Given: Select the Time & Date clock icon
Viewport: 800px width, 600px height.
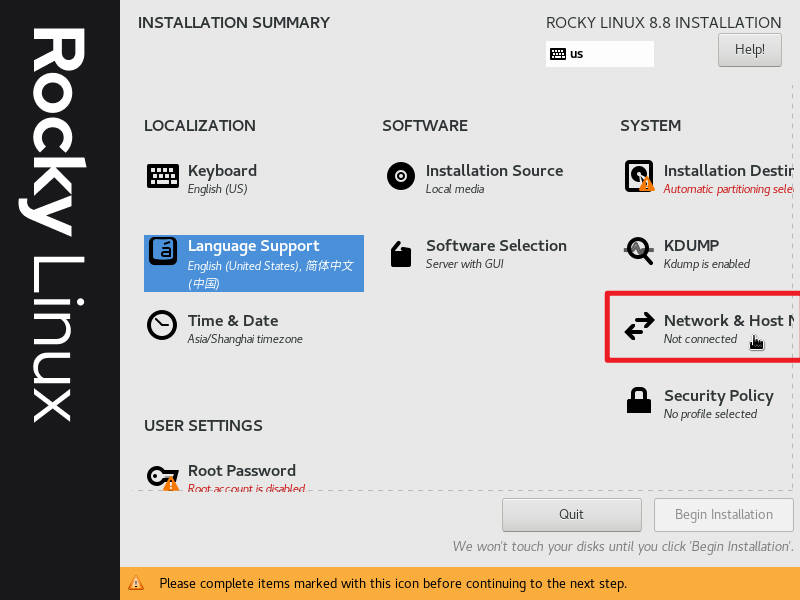Looking at the screenshot, I should [x=162, y=325].
